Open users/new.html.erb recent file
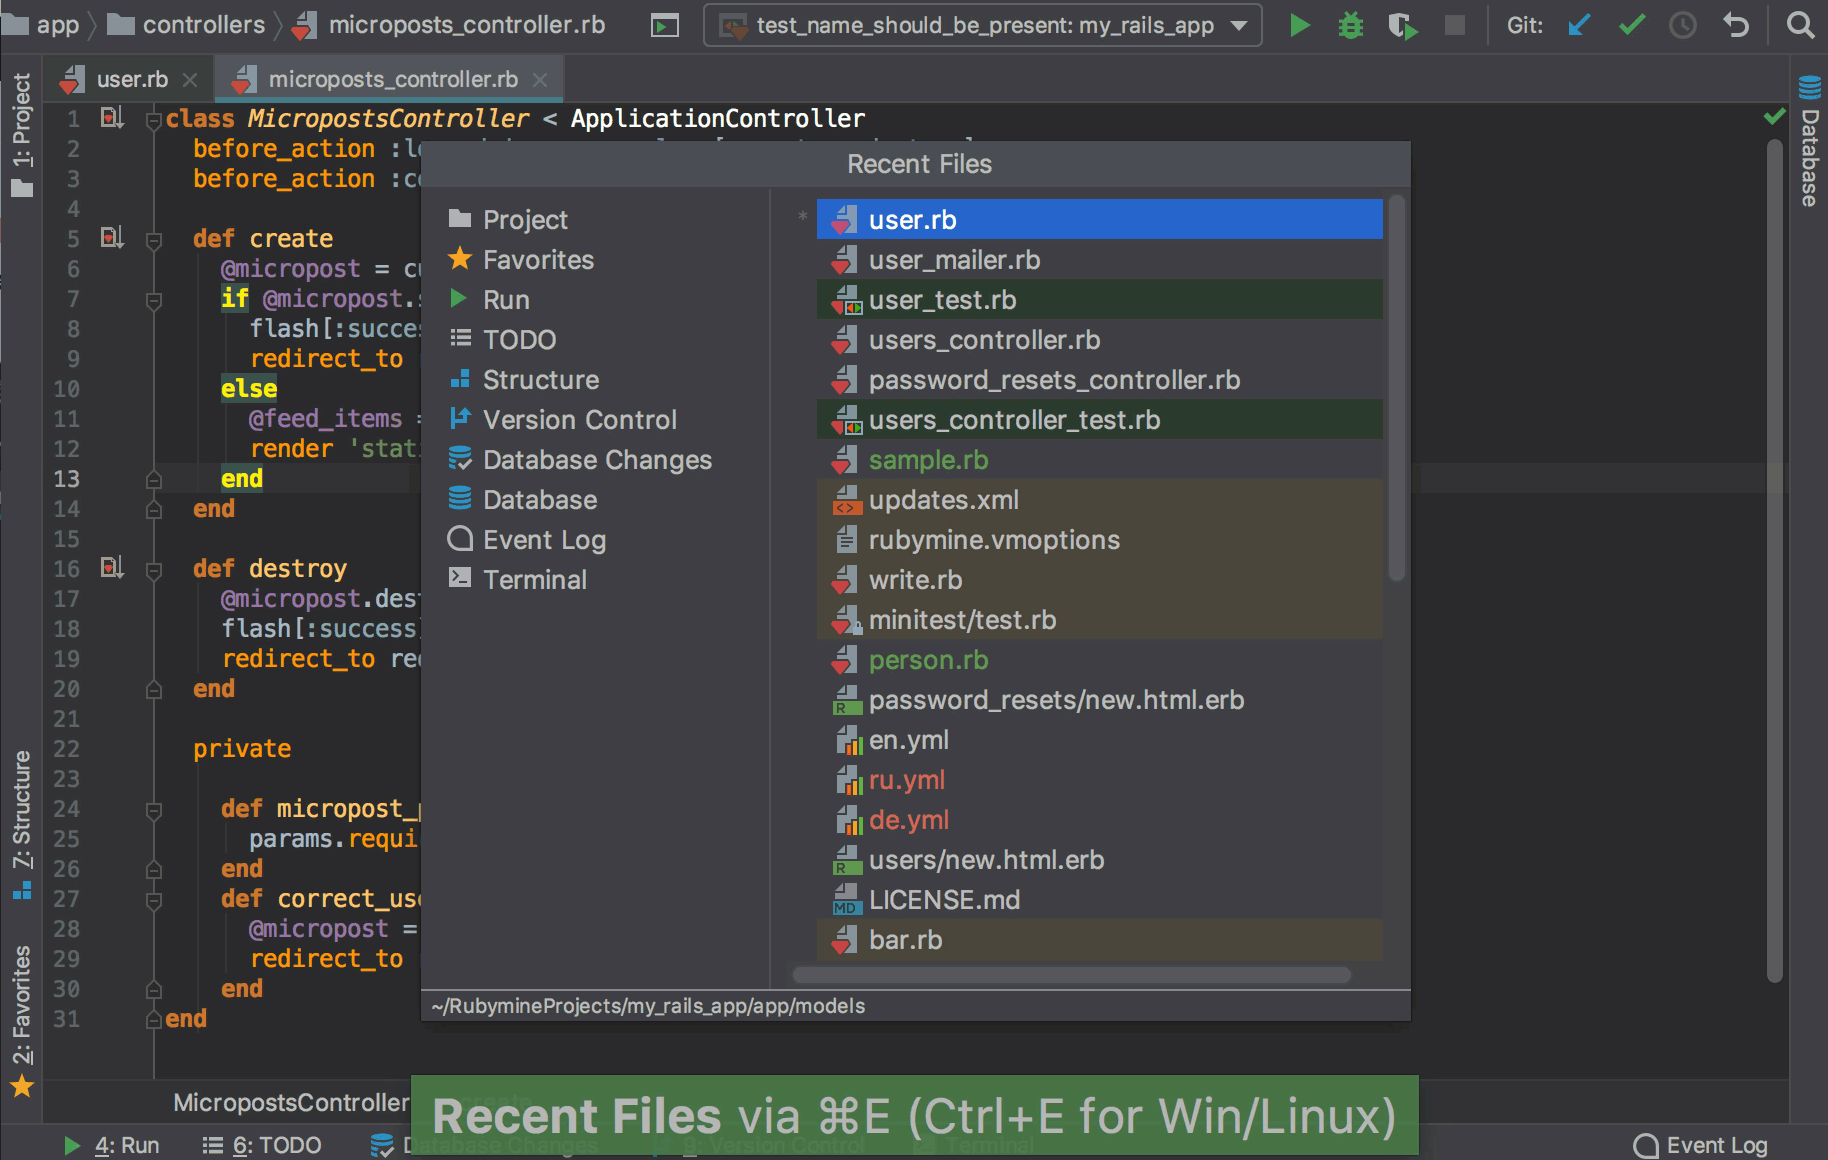 pos(1100,860)
